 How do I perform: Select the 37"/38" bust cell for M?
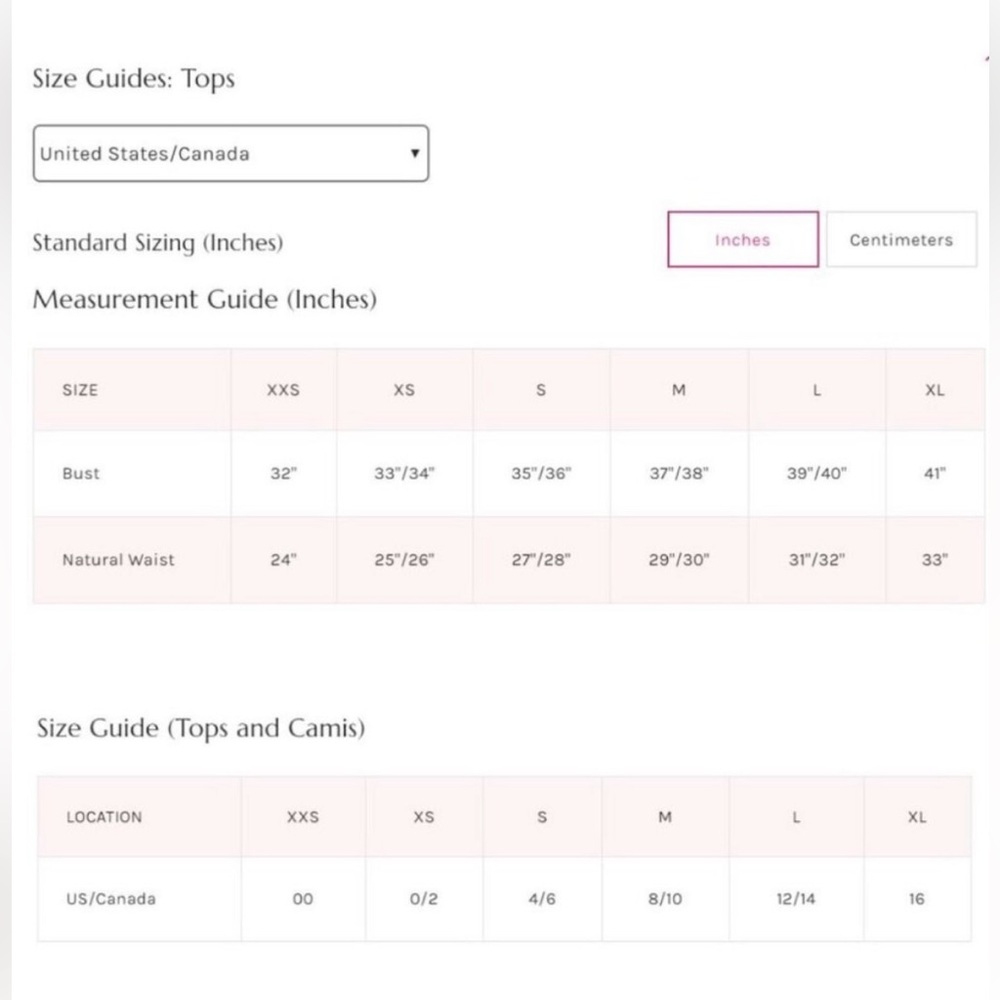click(x=679, y=474)
